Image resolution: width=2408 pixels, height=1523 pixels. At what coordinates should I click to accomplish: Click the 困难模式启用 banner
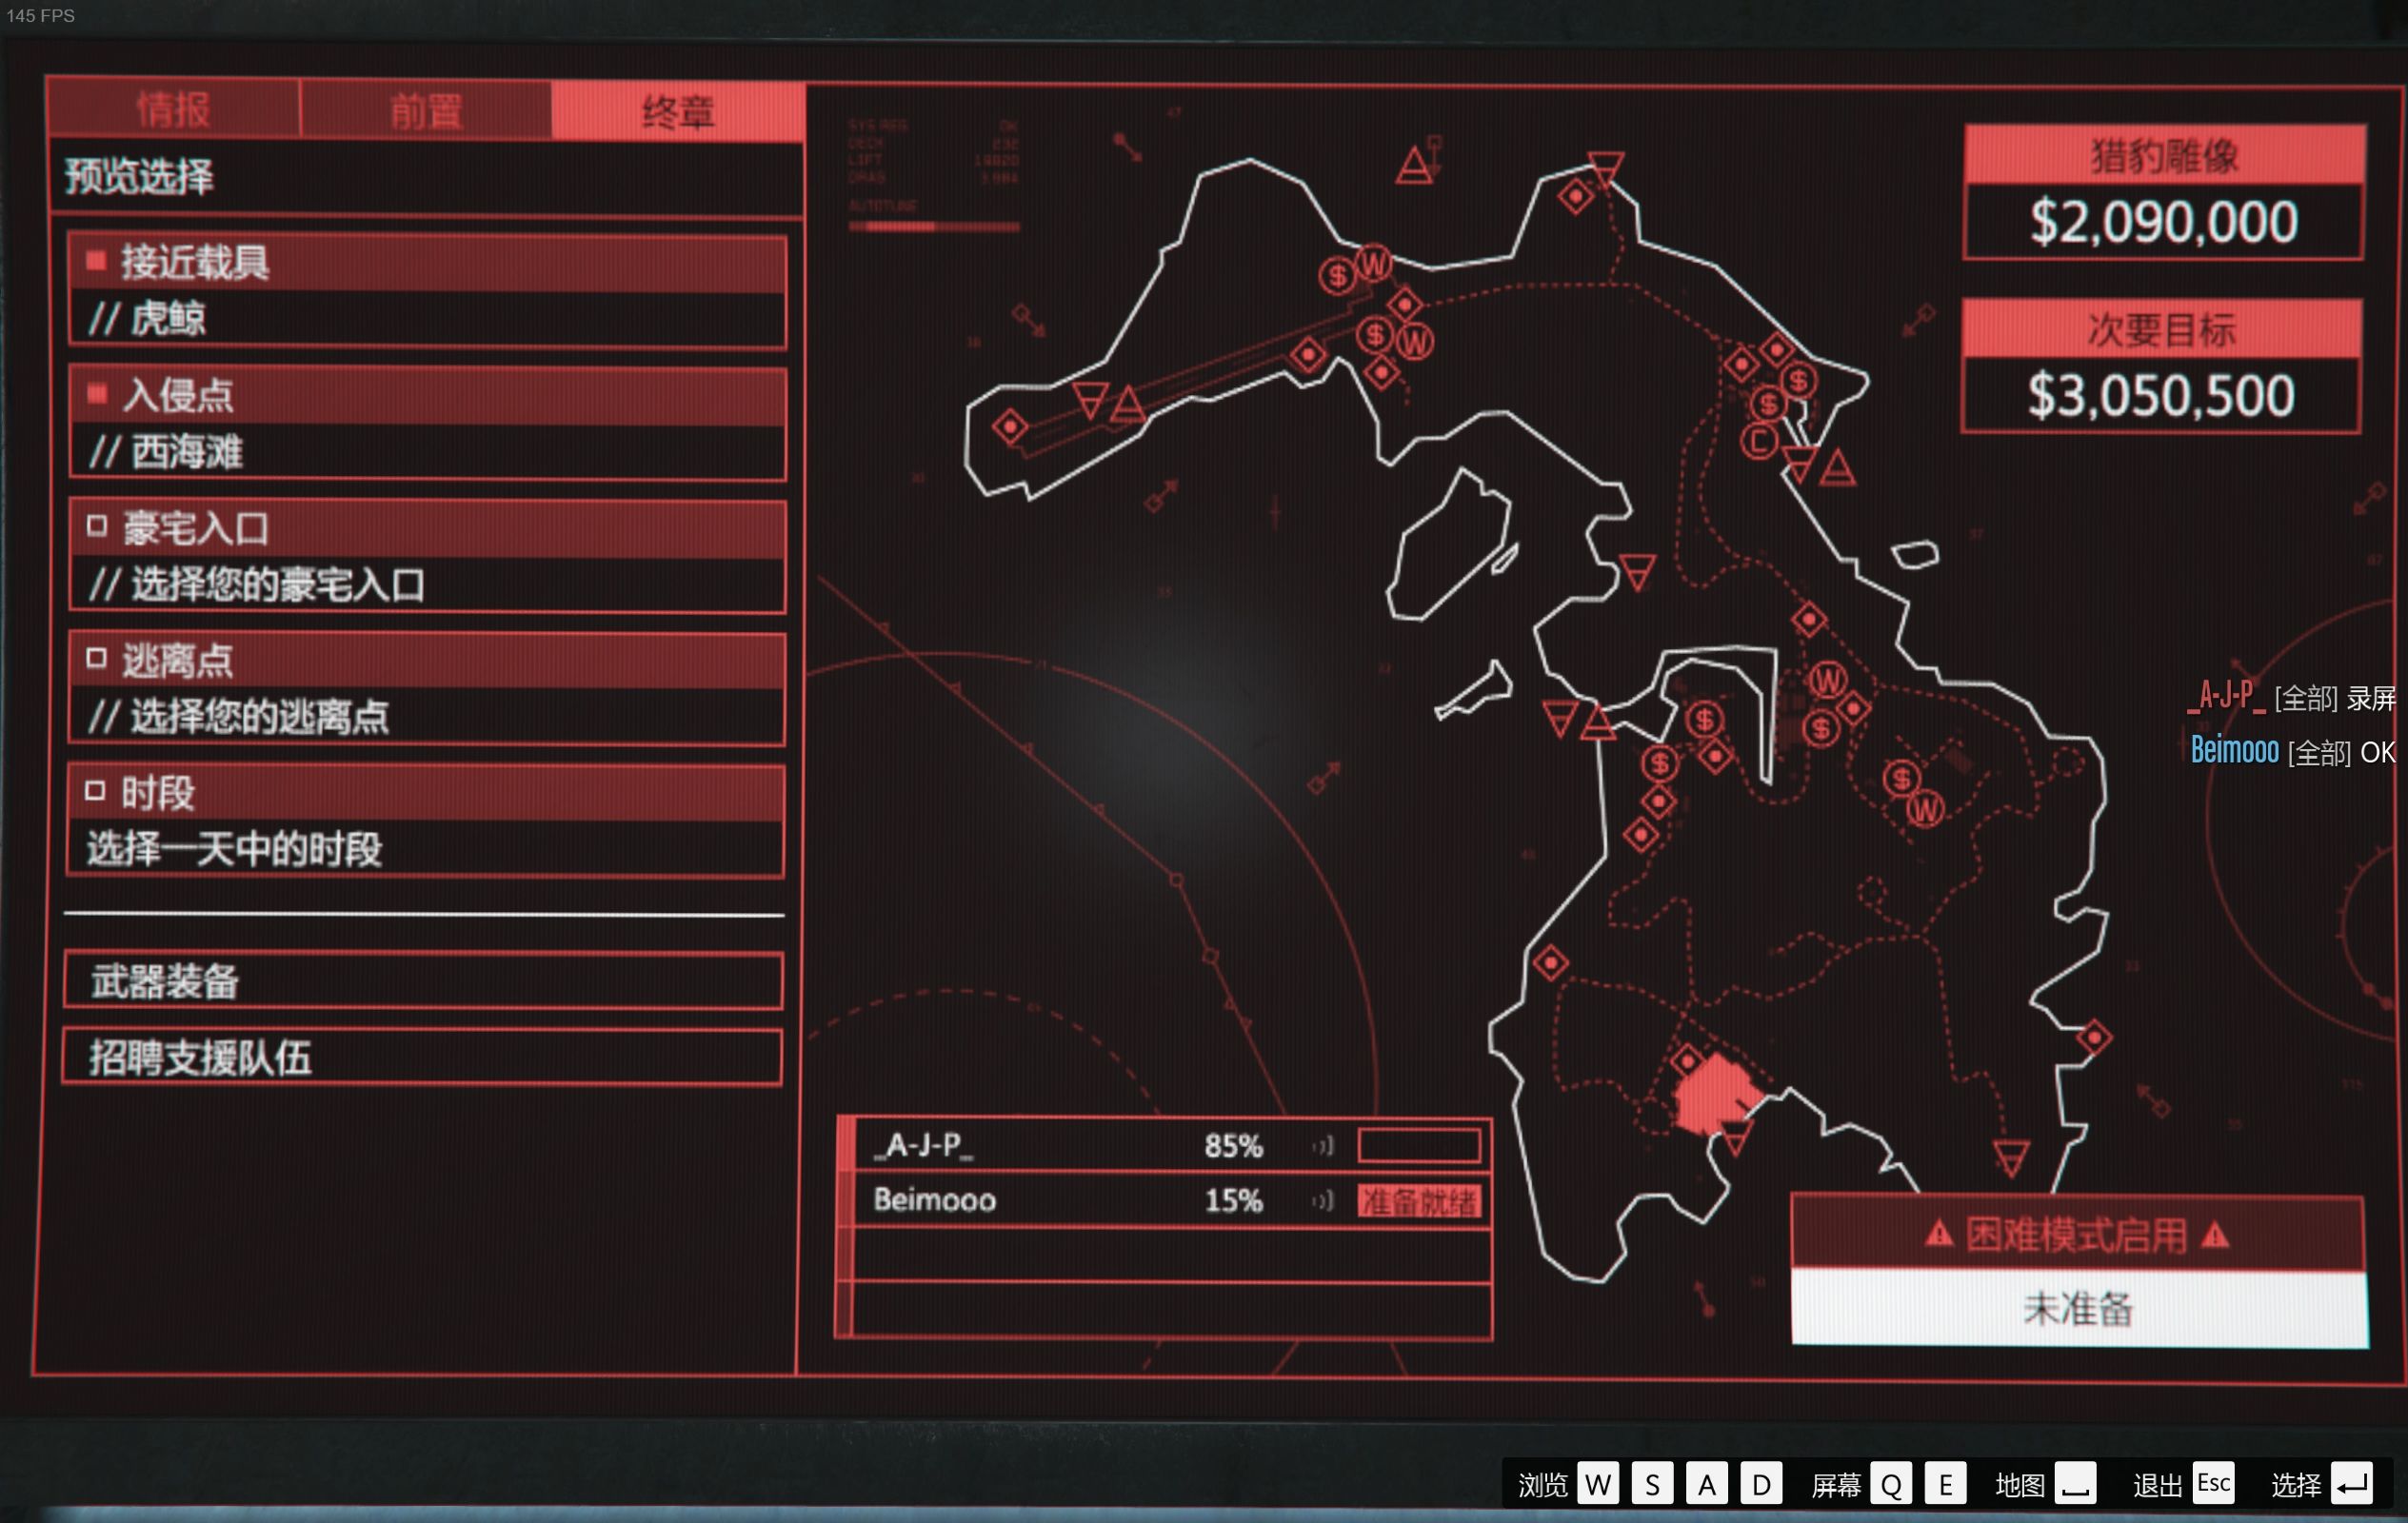click(2078, 1235)
